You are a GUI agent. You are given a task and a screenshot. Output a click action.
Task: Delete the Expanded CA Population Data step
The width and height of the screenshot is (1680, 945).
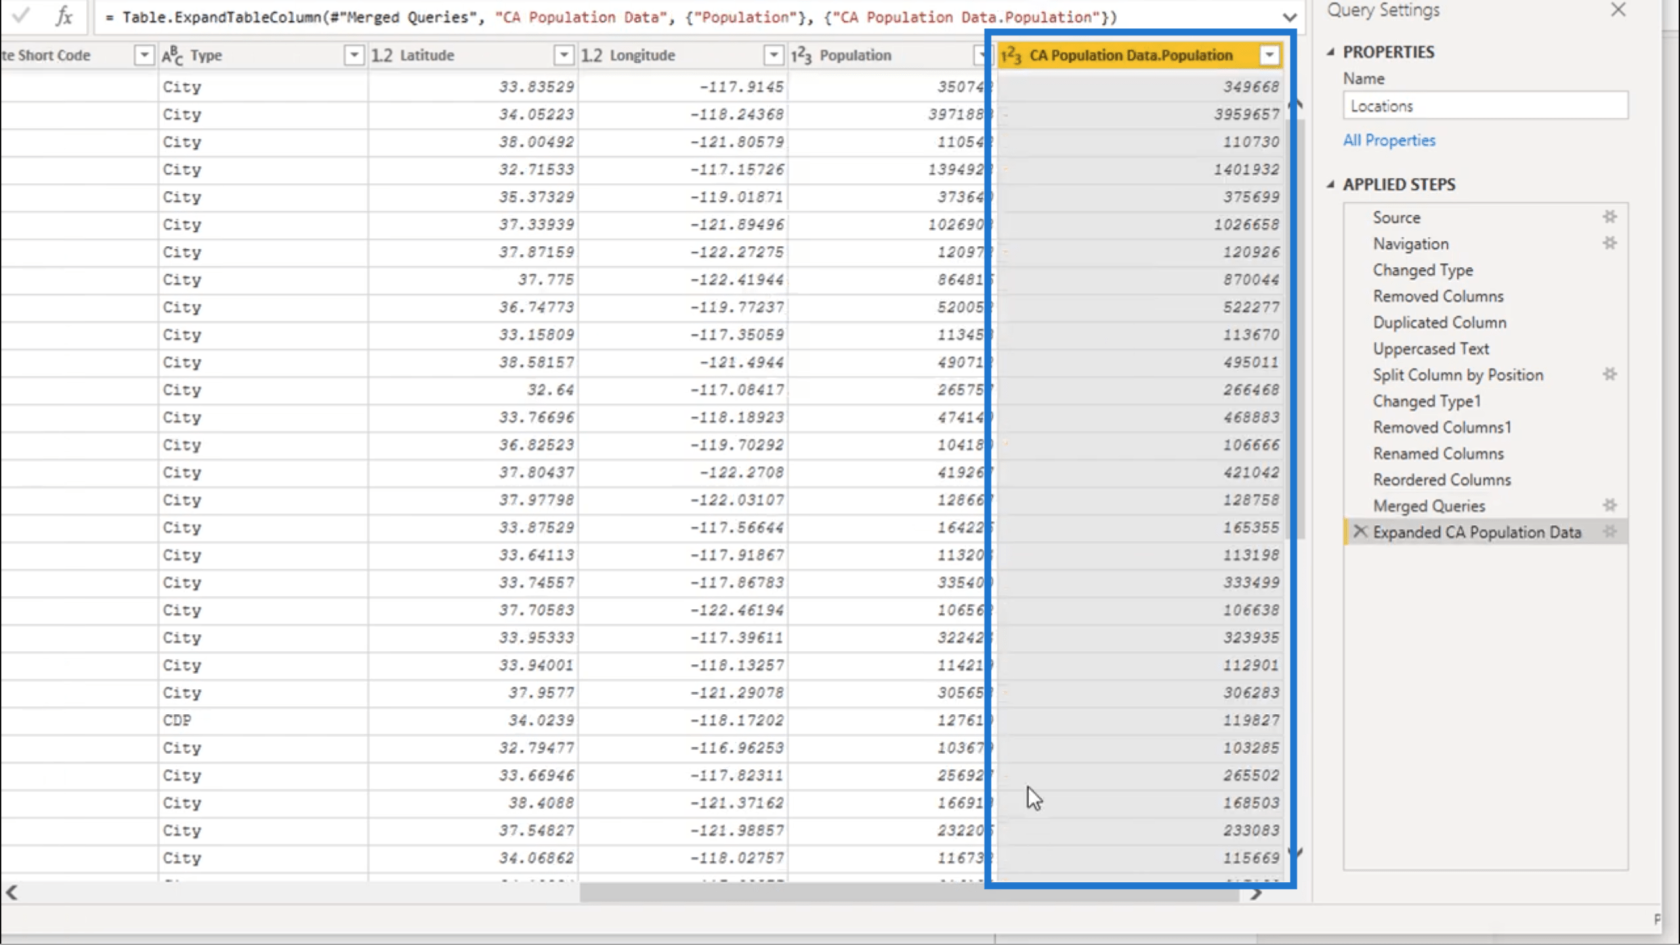click(x=1360, y=532)
